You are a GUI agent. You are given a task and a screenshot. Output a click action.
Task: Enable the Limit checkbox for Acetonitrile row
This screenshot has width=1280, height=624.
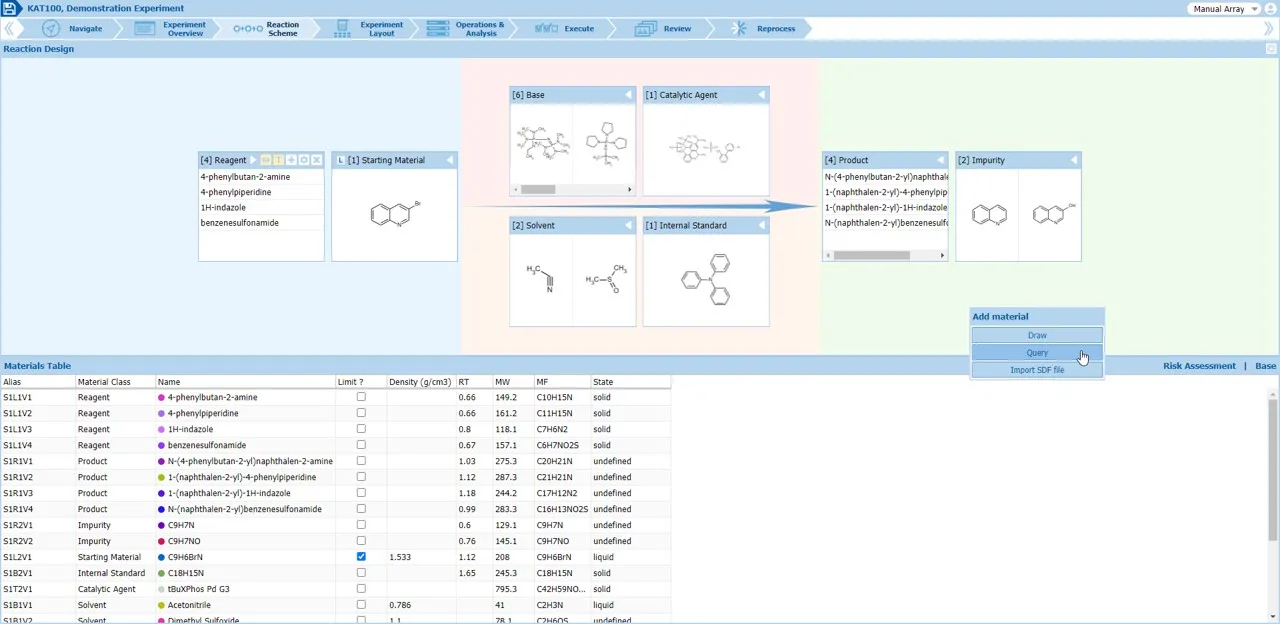pyautogui.click(x=361, y=605)
